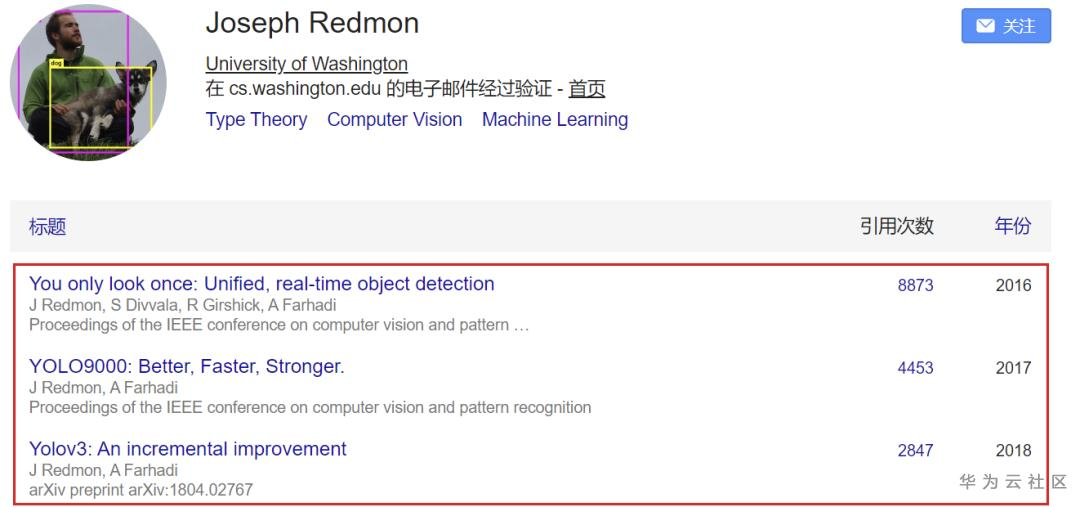Select the Computer Vision interest tag

pyautogui.click(x=394, y=120)
